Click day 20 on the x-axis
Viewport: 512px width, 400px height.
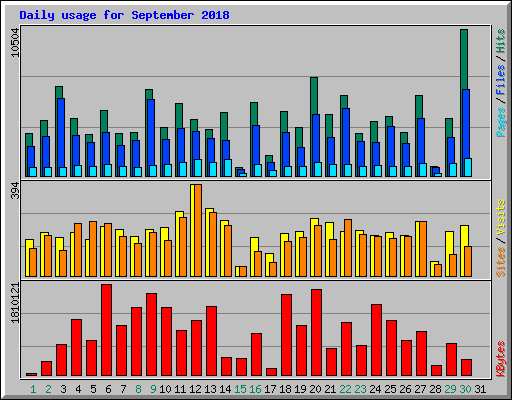[315, 389]
